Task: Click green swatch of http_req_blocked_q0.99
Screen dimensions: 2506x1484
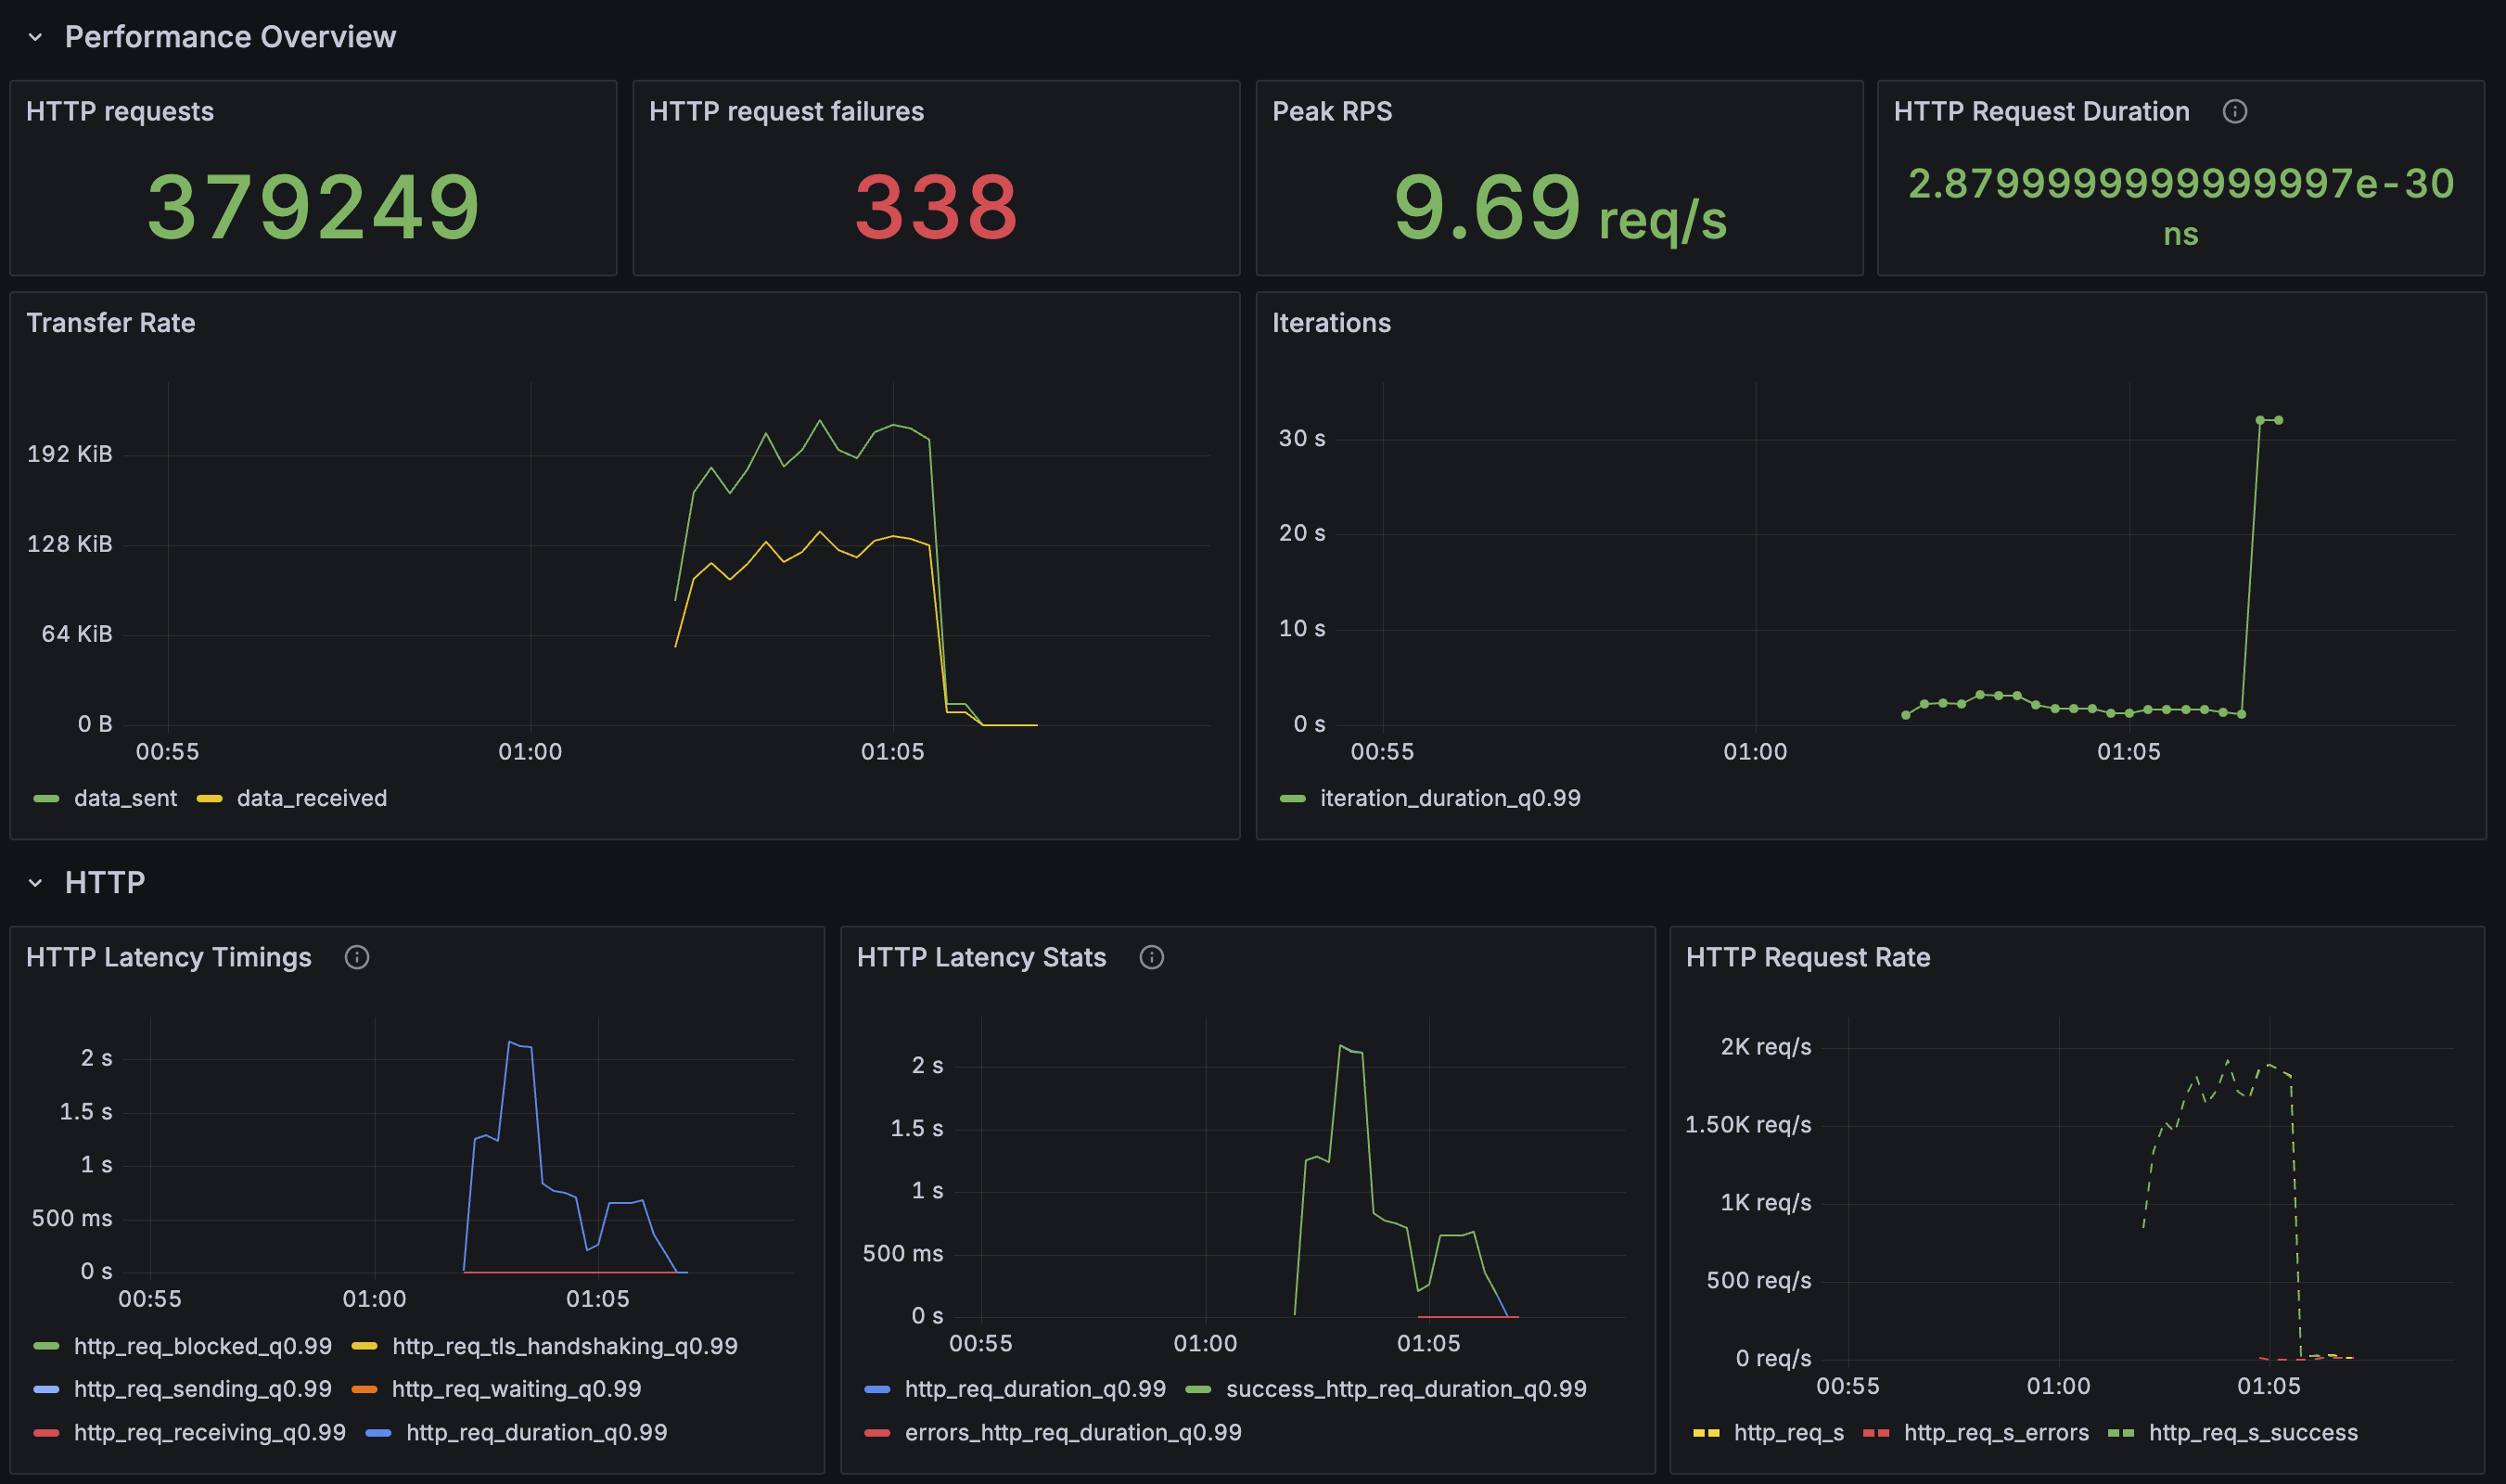Action: coord(46,1346)
